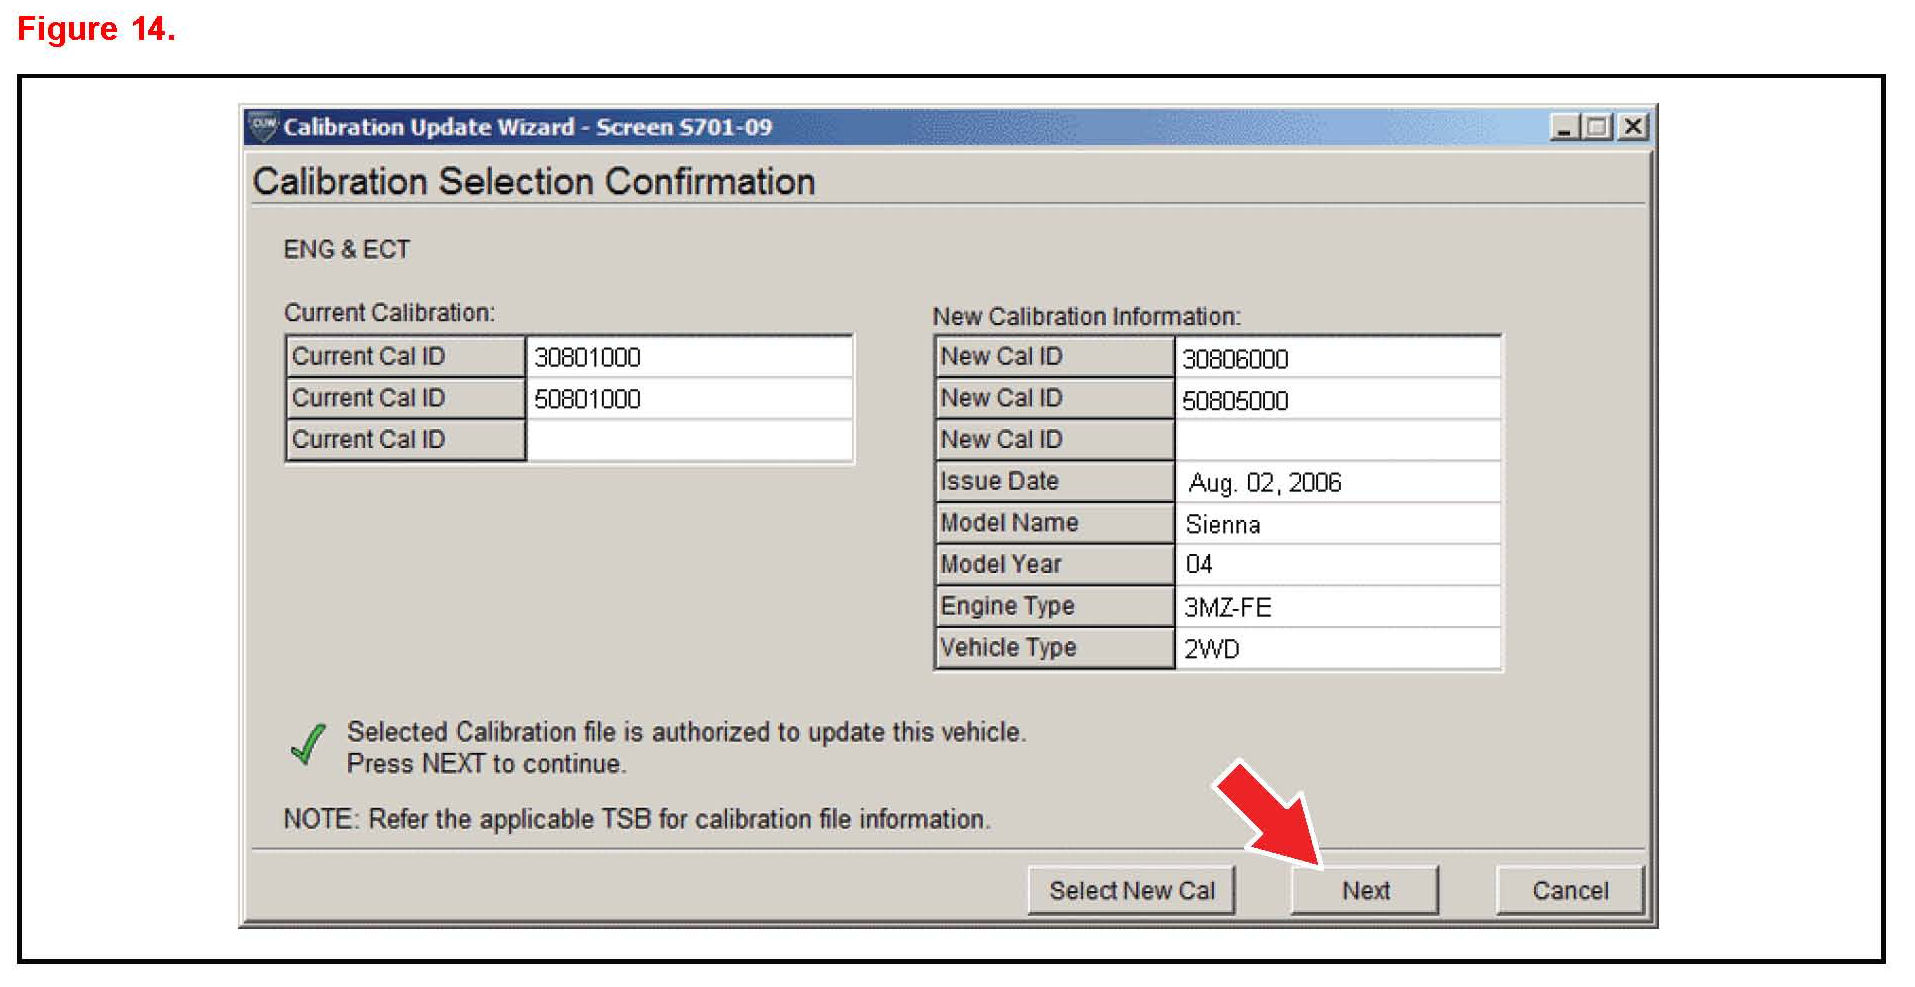The height and width of the screenshot is (987, 1915).
Task: Click the Issue Date value Aug. 02, 2006
Action: click(1337, 482)
